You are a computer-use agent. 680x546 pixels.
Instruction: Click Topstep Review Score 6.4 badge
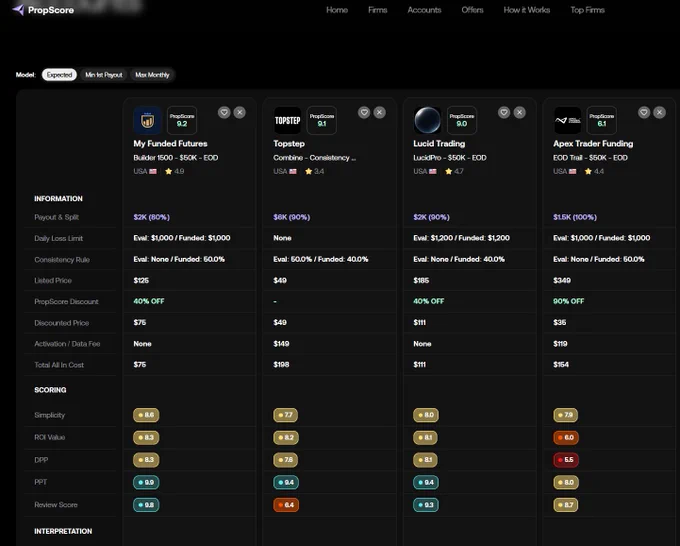click(286, 505)
